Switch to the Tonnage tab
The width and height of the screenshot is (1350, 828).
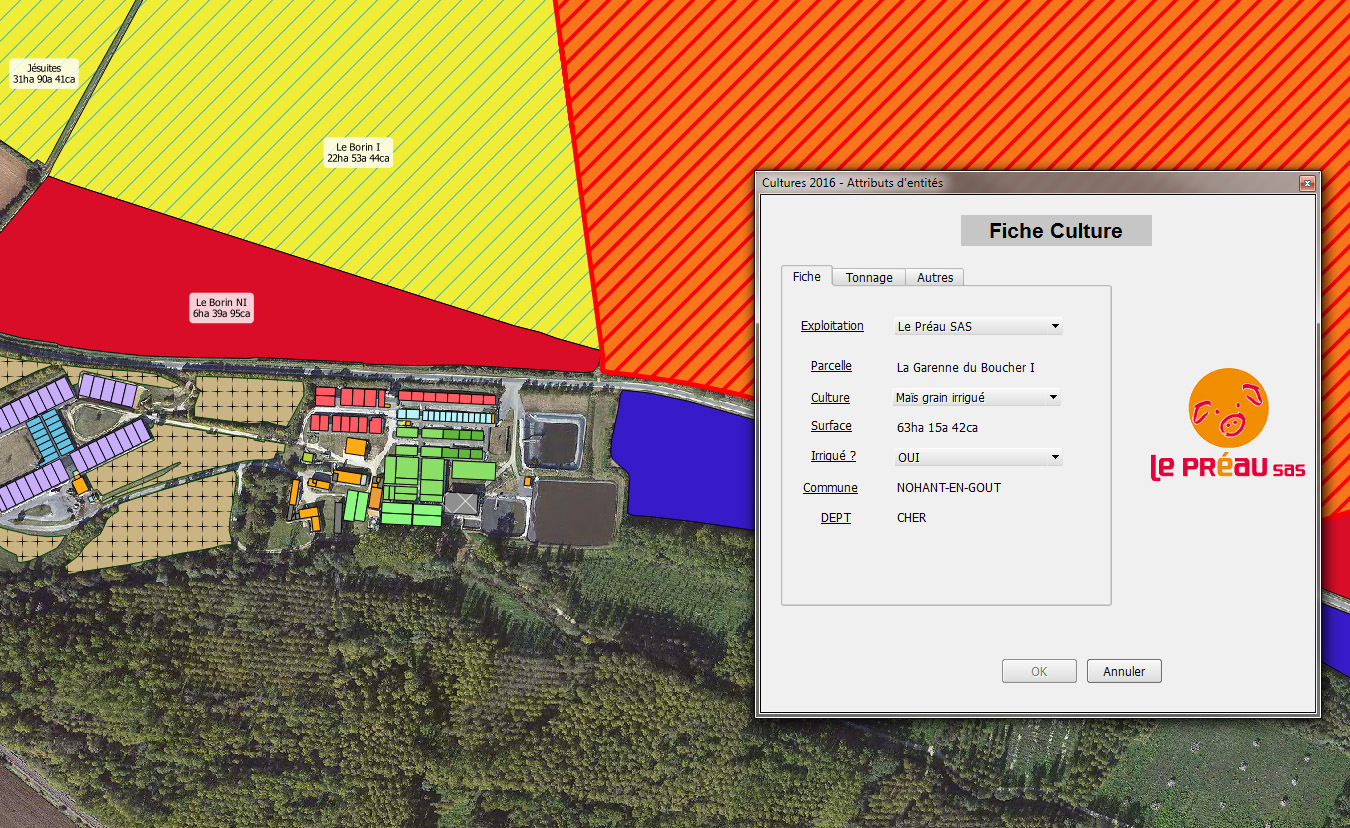click(869, 277)
